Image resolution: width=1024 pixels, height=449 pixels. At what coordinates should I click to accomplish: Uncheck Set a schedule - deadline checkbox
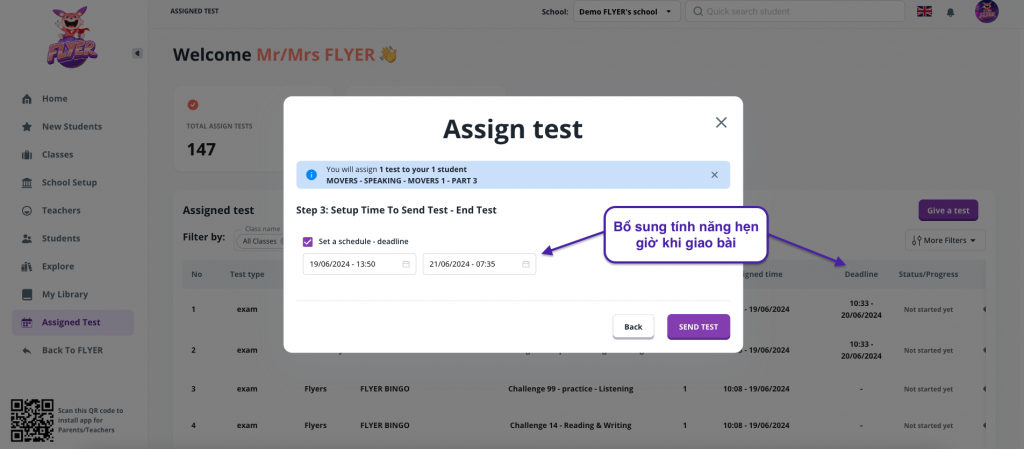click(308, 241)
